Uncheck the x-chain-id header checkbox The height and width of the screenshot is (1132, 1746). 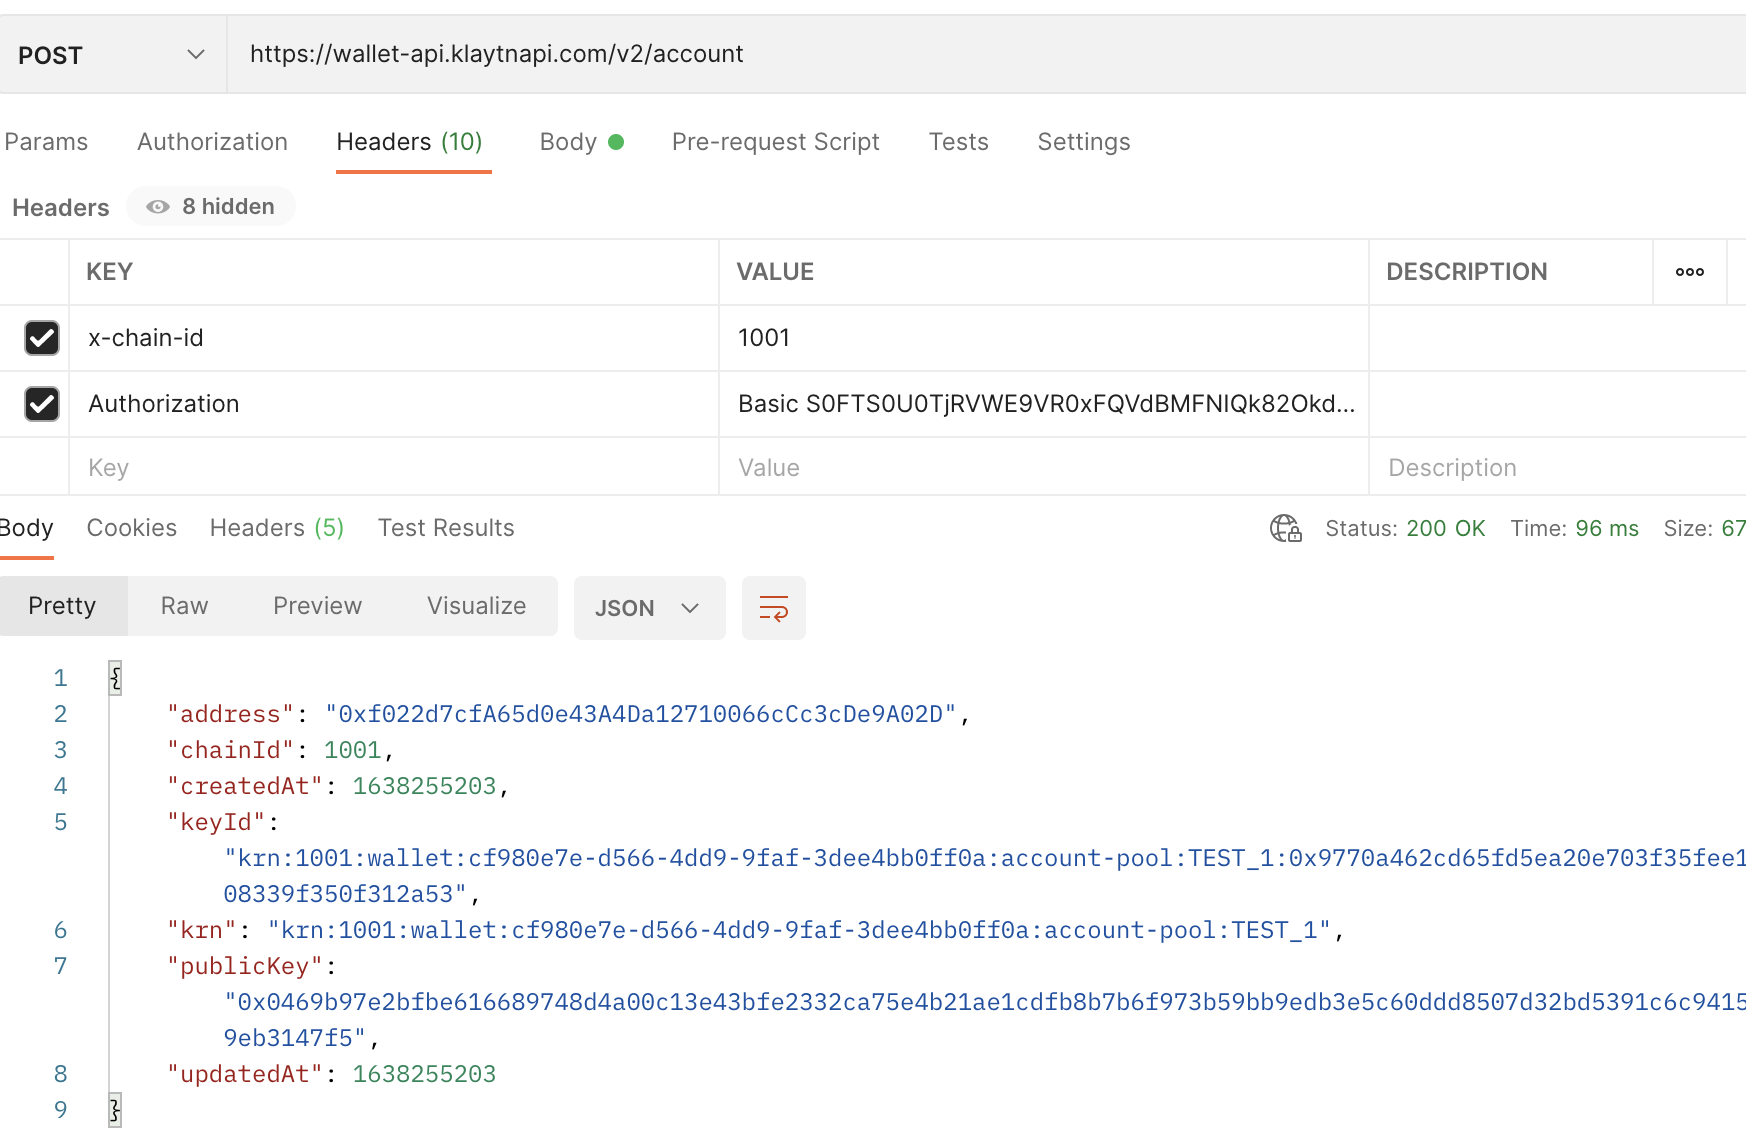(x=42, y=338)
